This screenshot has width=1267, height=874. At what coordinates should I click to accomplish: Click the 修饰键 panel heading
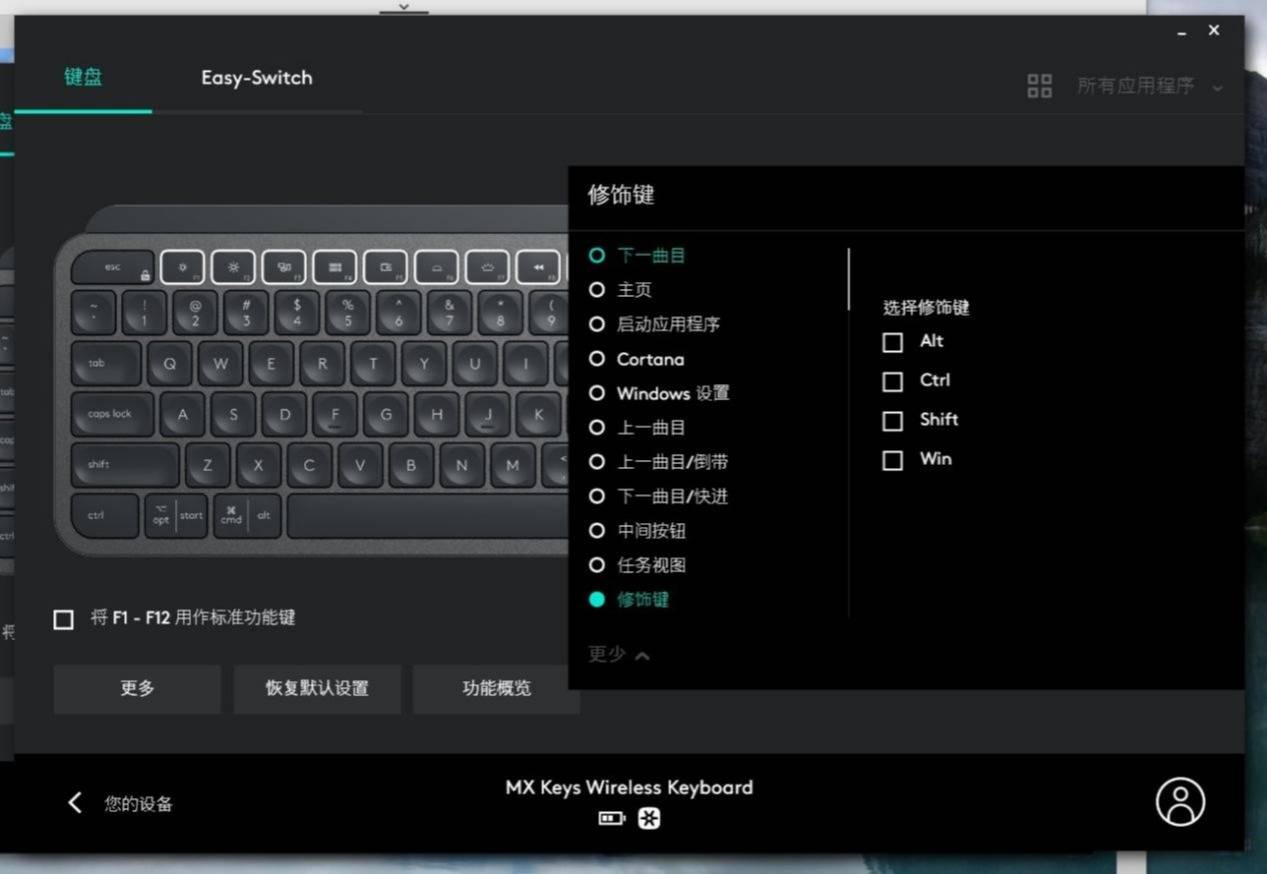tap(621, 195)
